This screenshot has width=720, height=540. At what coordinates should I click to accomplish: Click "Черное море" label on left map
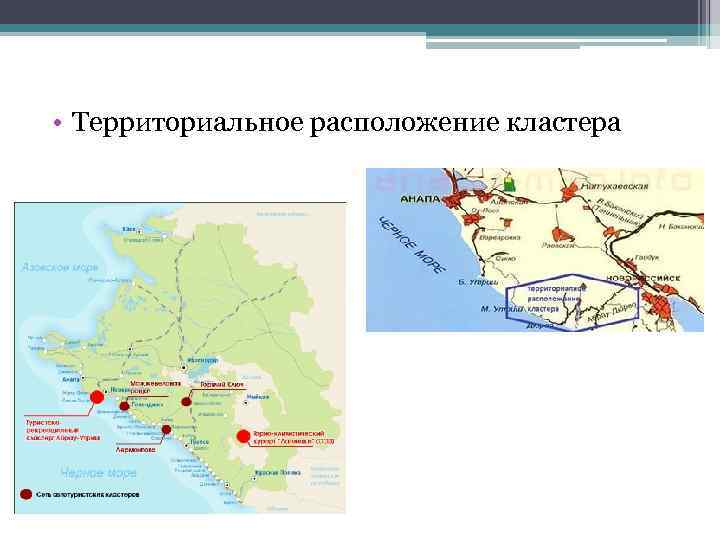click(x=99, y=472)
